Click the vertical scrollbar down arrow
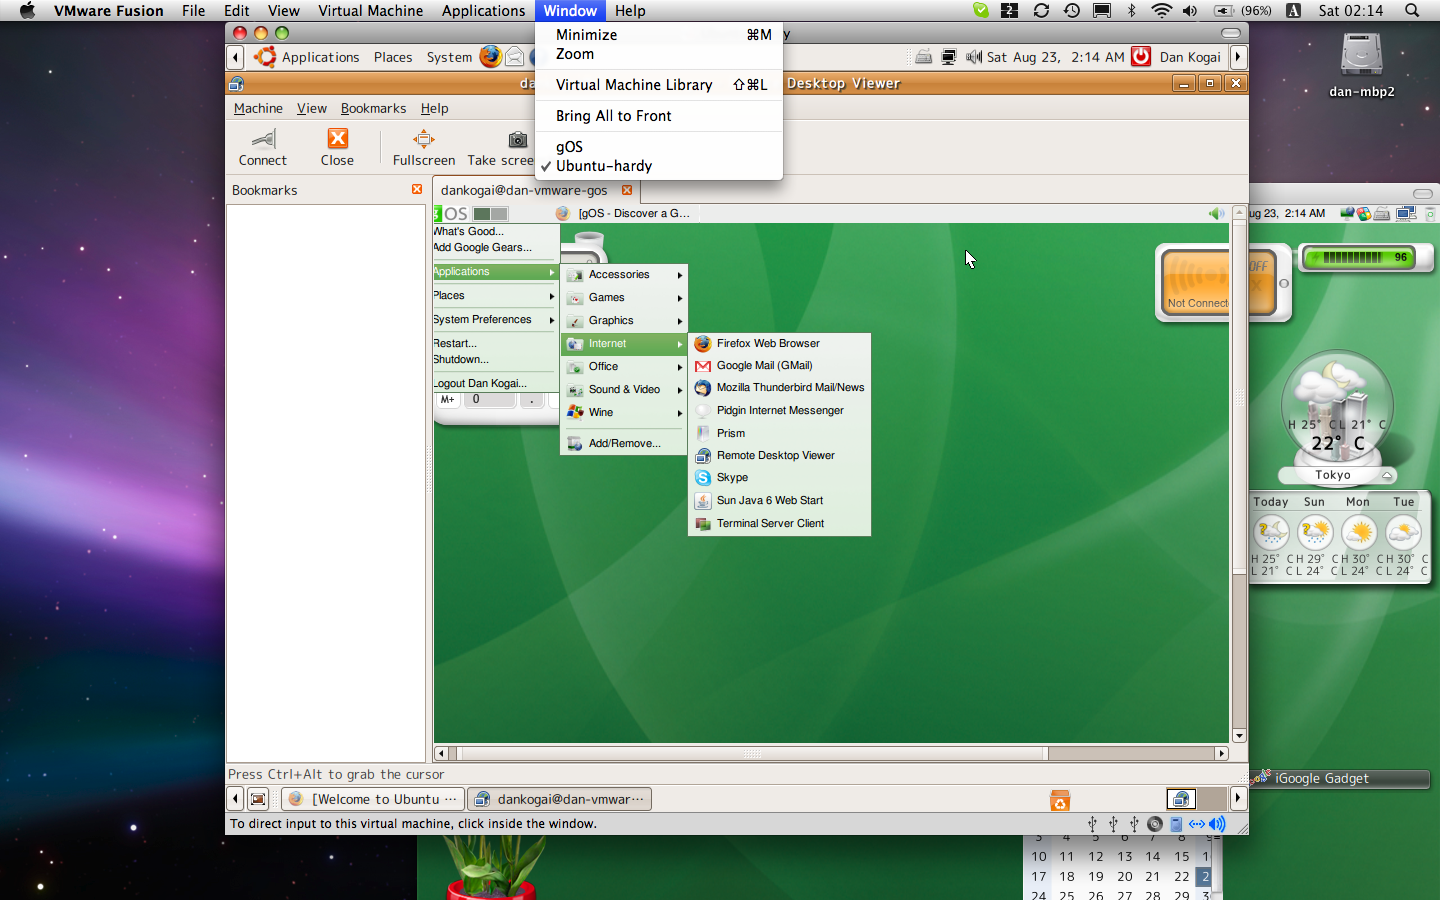This screenshot has width=1440, height=900. pos(1239,736)
